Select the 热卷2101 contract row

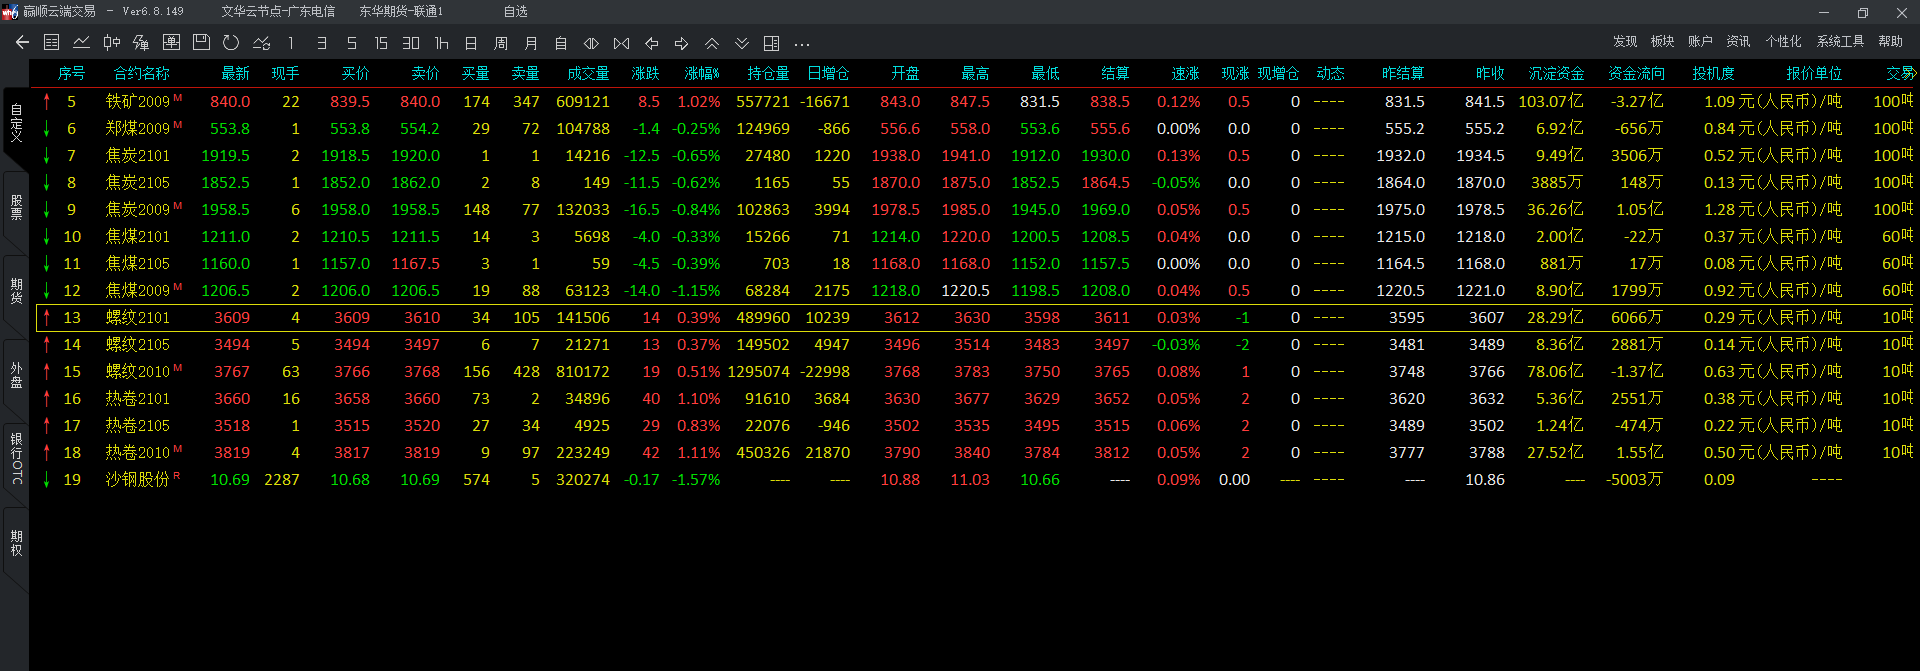(x=138, y=399)
